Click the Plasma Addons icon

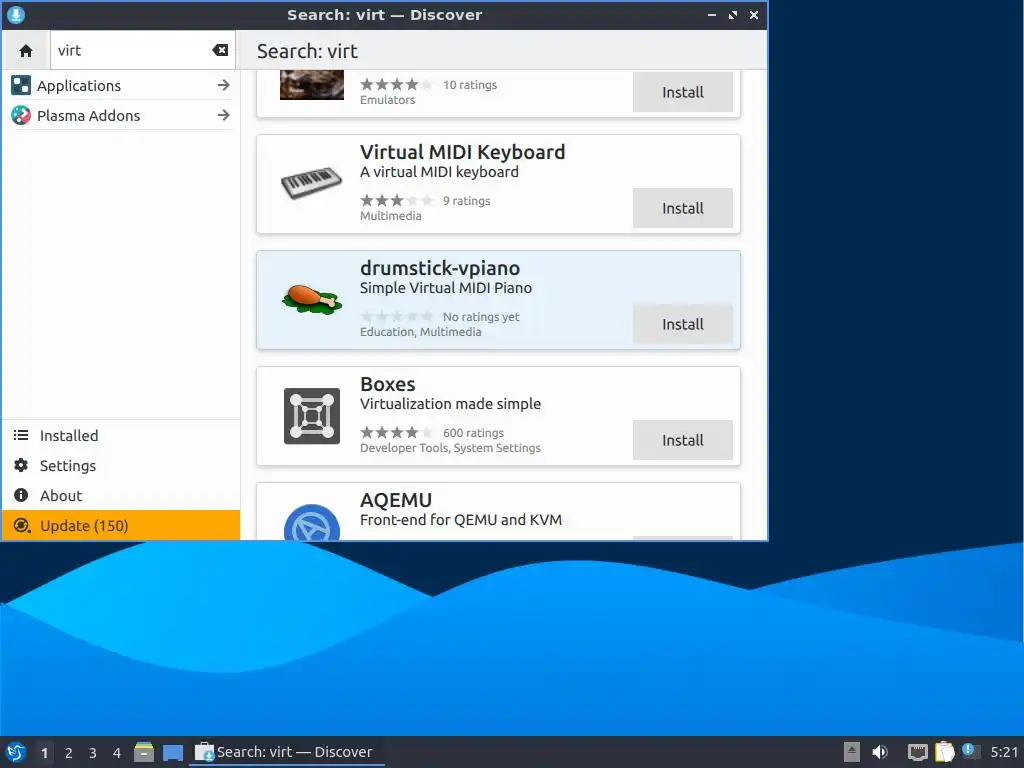(x=21, y=116)
